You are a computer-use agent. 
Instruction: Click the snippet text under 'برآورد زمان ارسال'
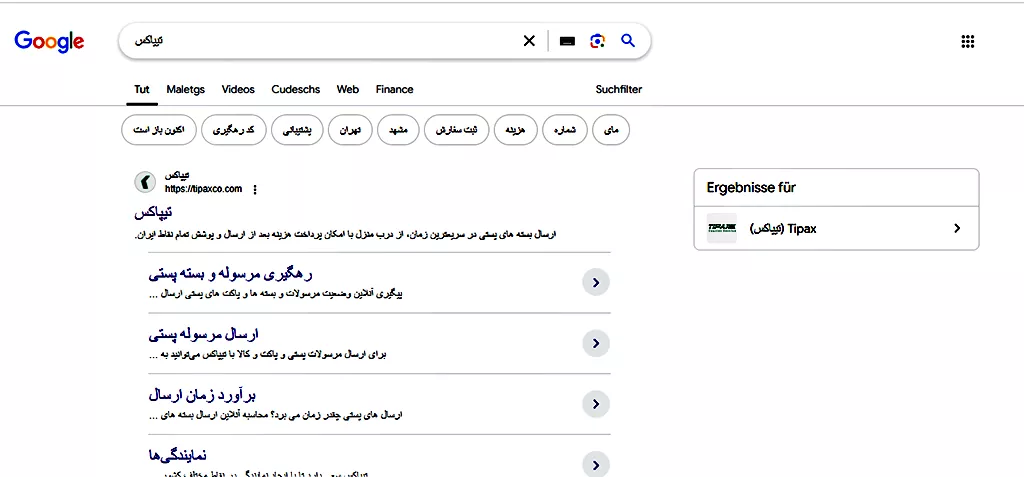tap(276, 415)
